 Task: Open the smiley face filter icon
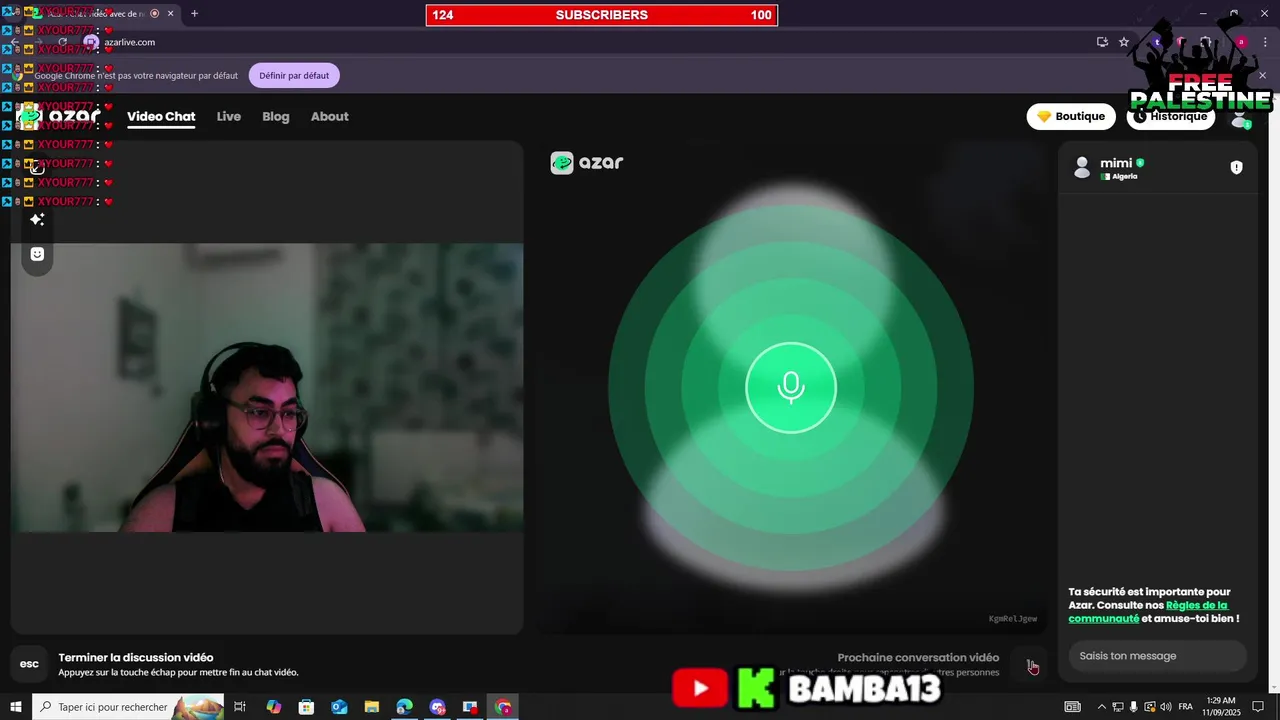coord(37,254)
